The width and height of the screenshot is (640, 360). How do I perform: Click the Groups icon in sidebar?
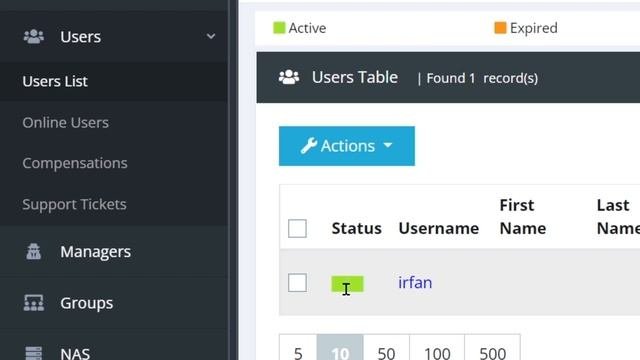click(33, 303)
